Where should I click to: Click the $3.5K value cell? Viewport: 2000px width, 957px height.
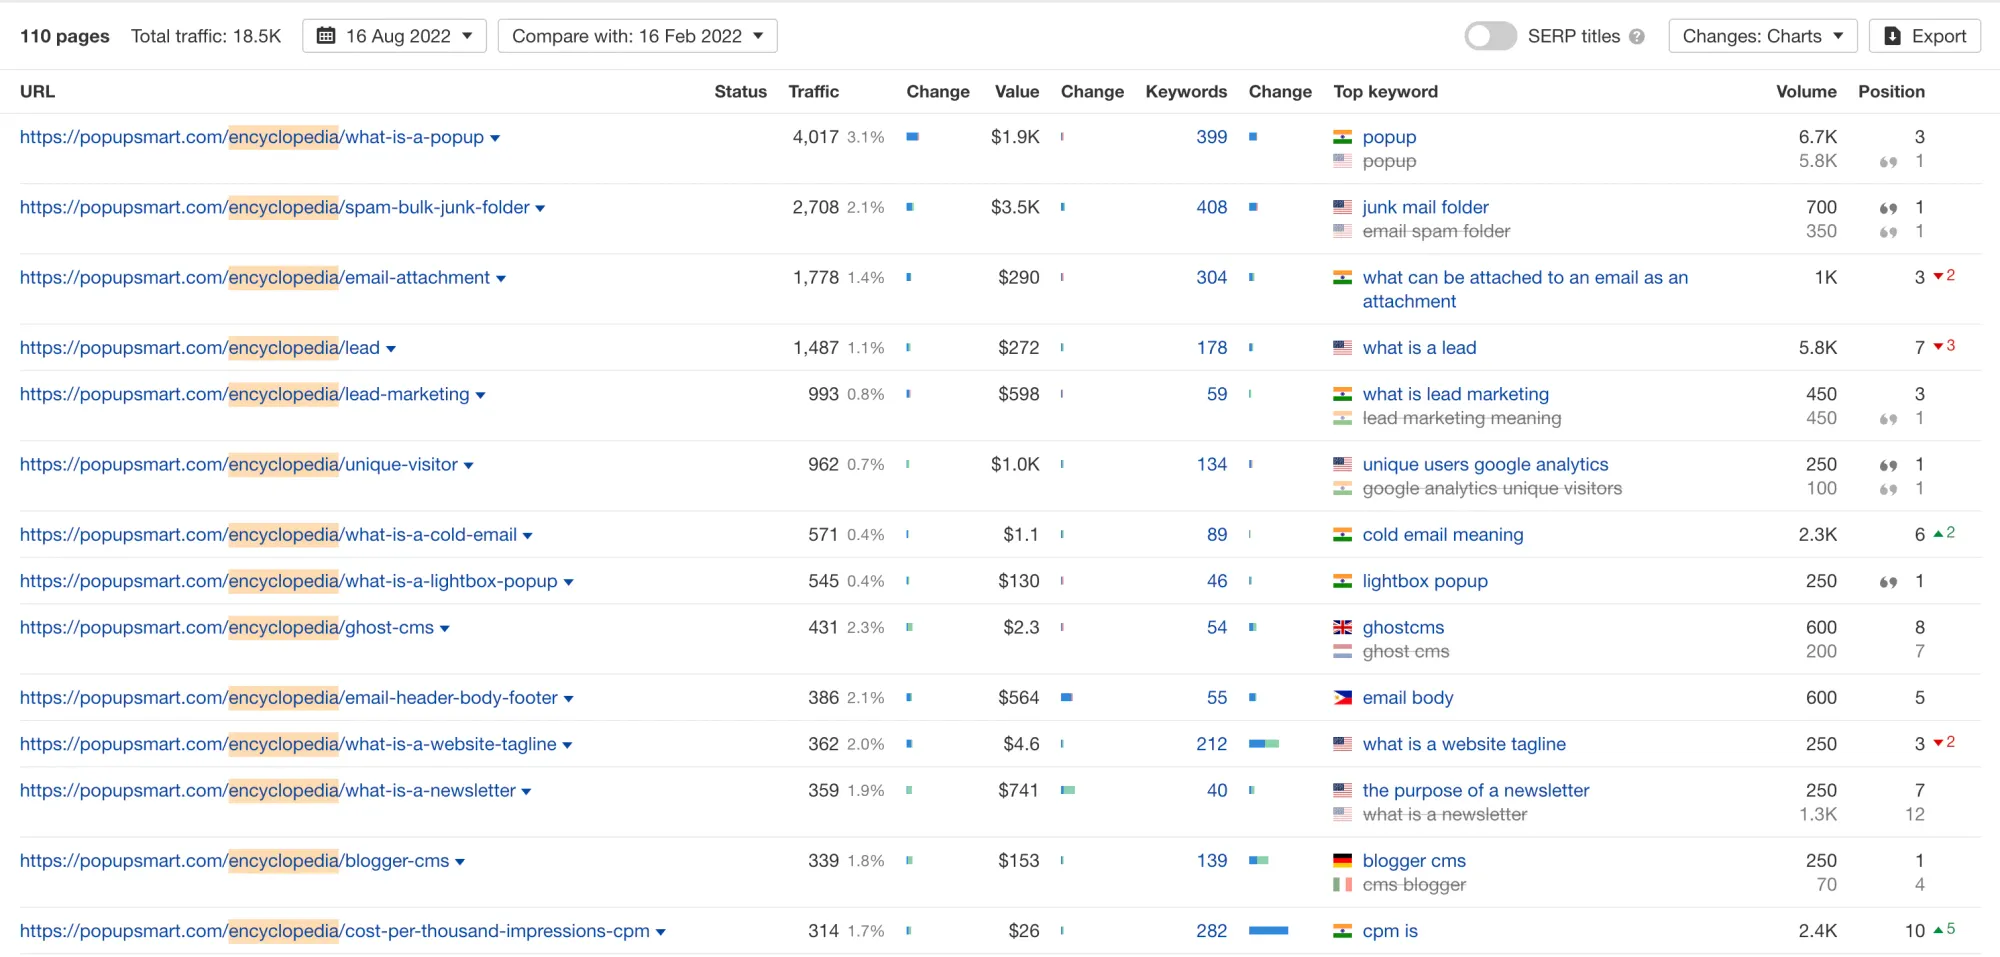(x=1015, y=207)
